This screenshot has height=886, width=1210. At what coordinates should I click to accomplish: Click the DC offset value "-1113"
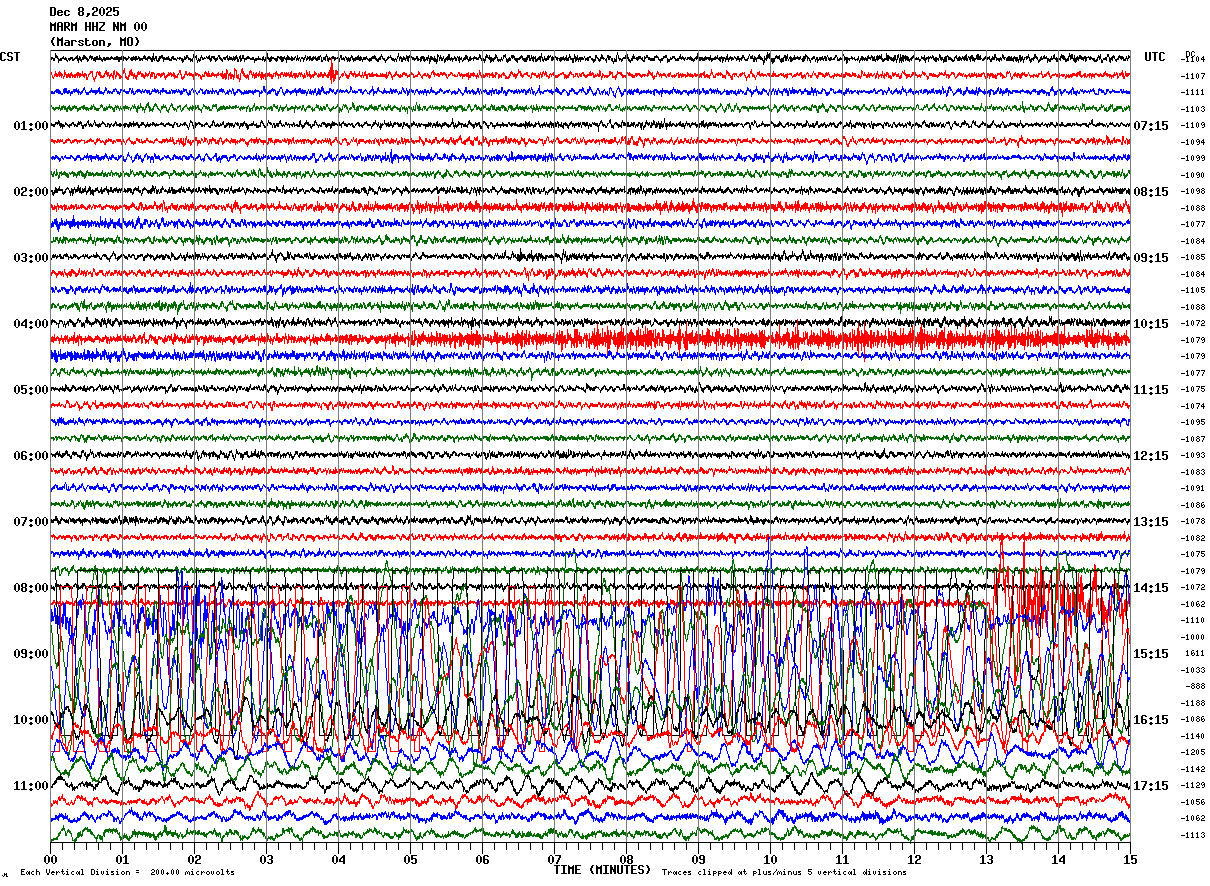[x=1193, y=835]
